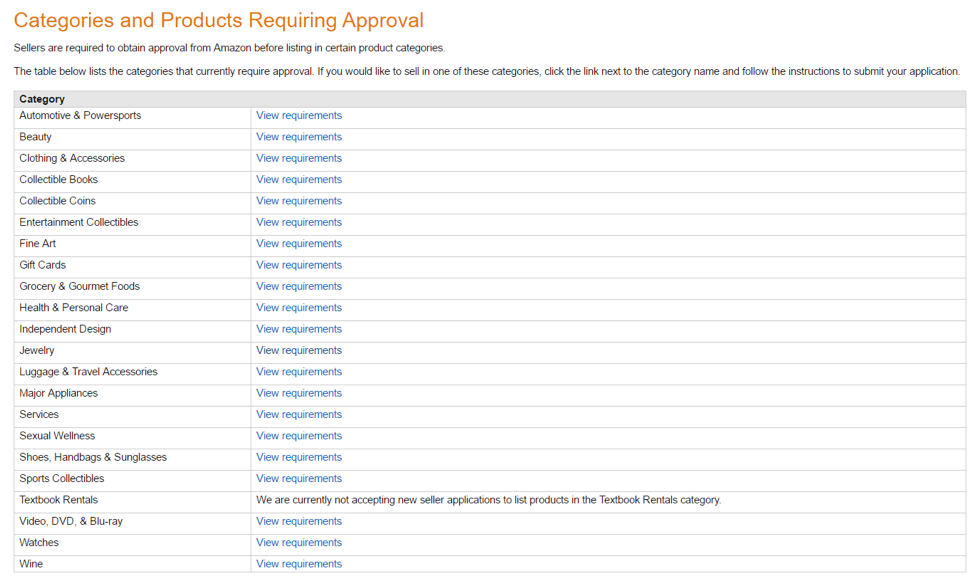View Sexual Wellness category requirements

[x=298, y=435]
